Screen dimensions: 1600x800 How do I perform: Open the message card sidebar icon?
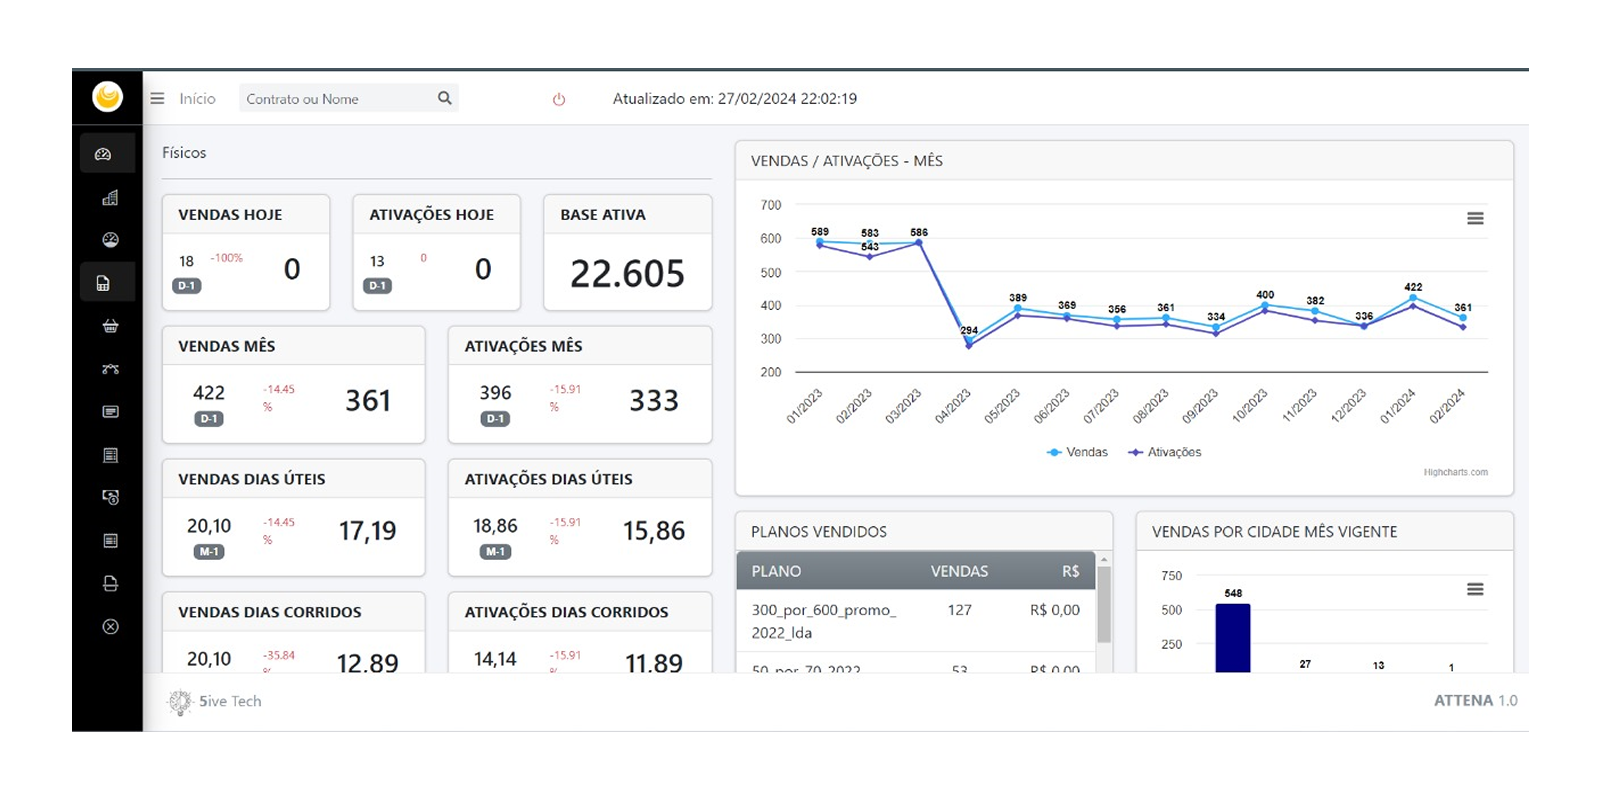pos(110,412)
